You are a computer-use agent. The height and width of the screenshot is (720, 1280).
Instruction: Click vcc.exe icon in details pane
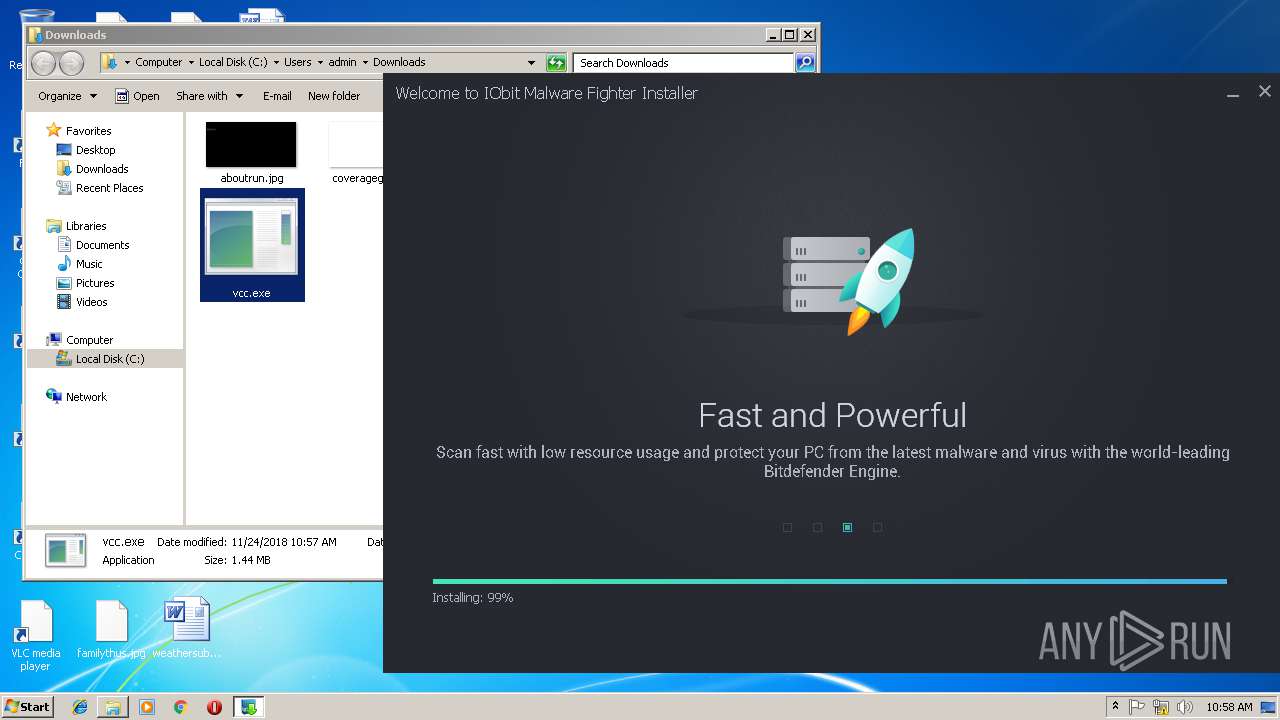(67, 551)
